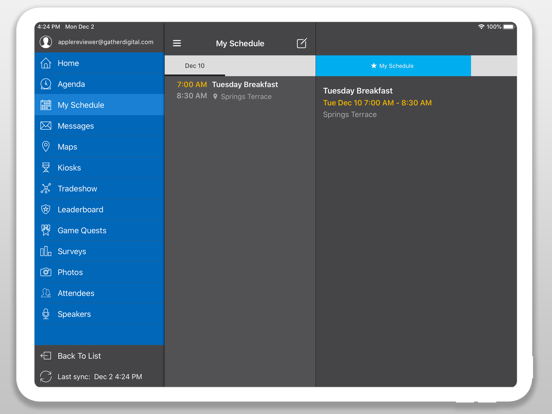552x414 pixels.
Task: Open the Maps pin icon
Action: pos(46,146)
